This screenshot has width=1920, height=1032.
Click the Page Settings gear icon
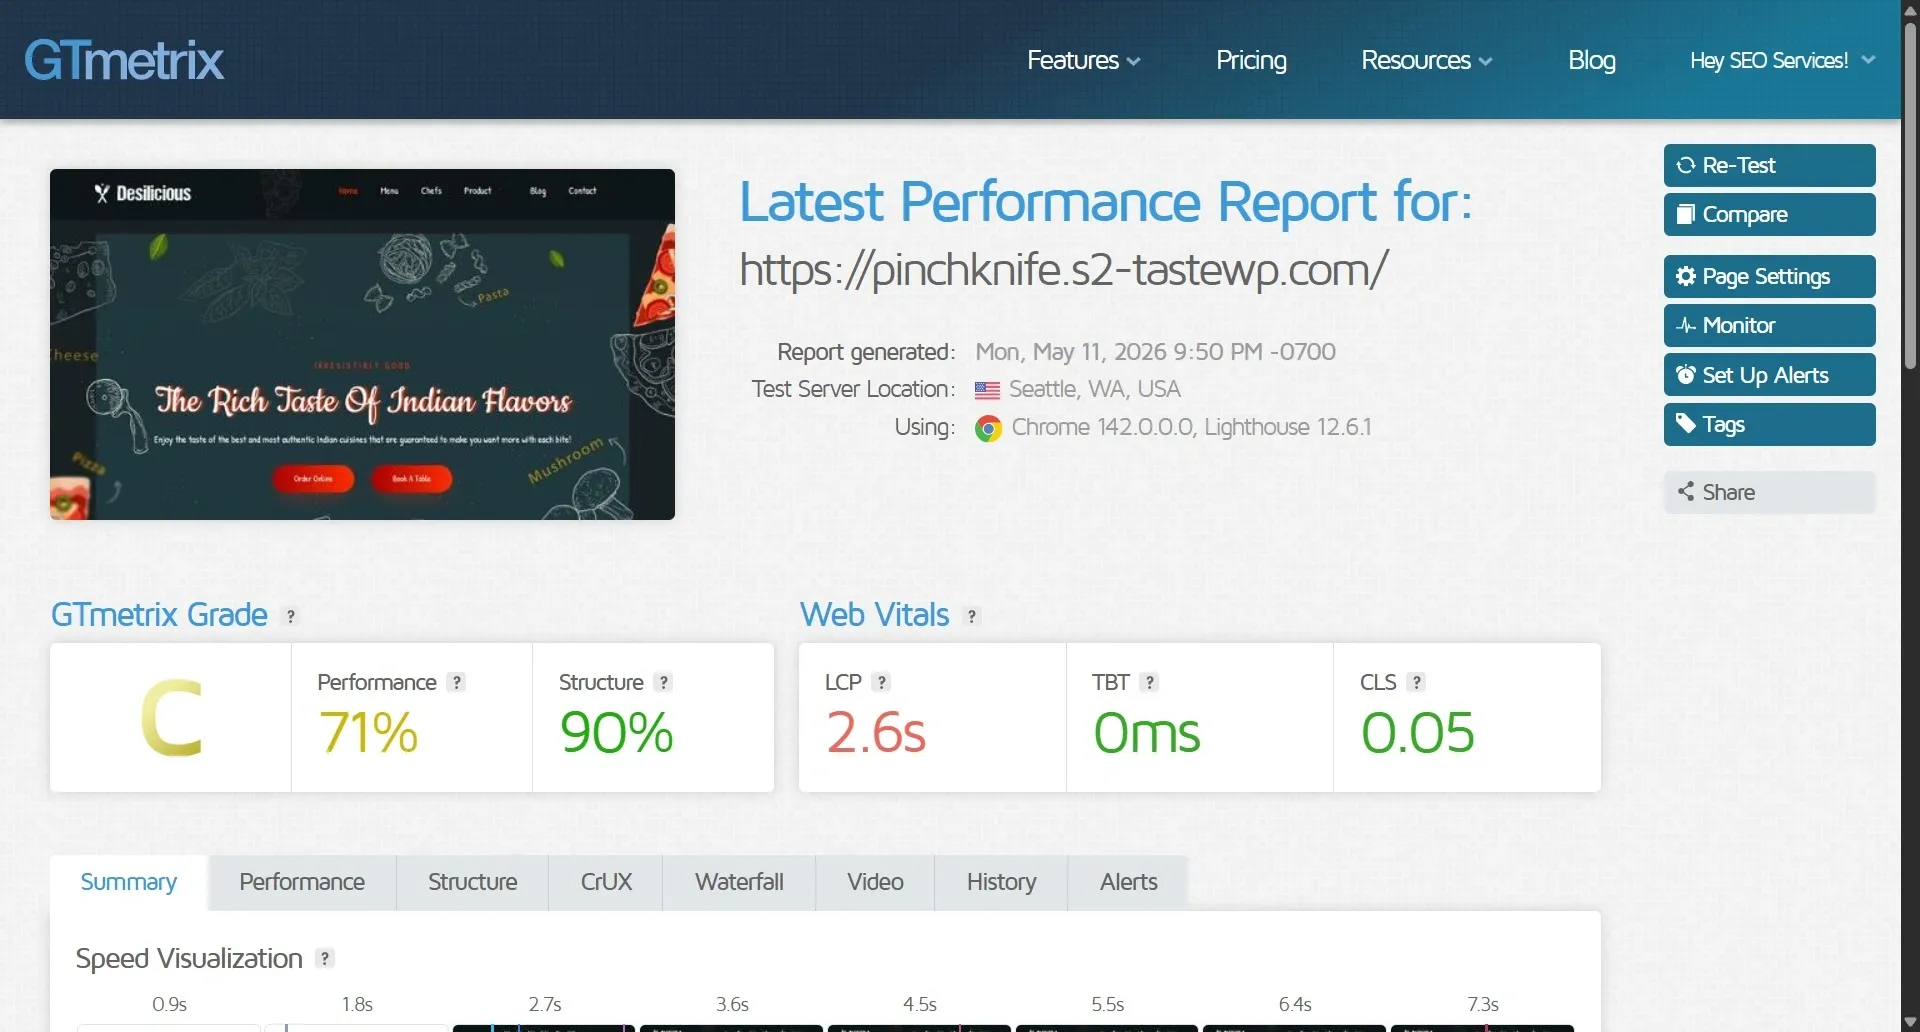click(1686, 276)
